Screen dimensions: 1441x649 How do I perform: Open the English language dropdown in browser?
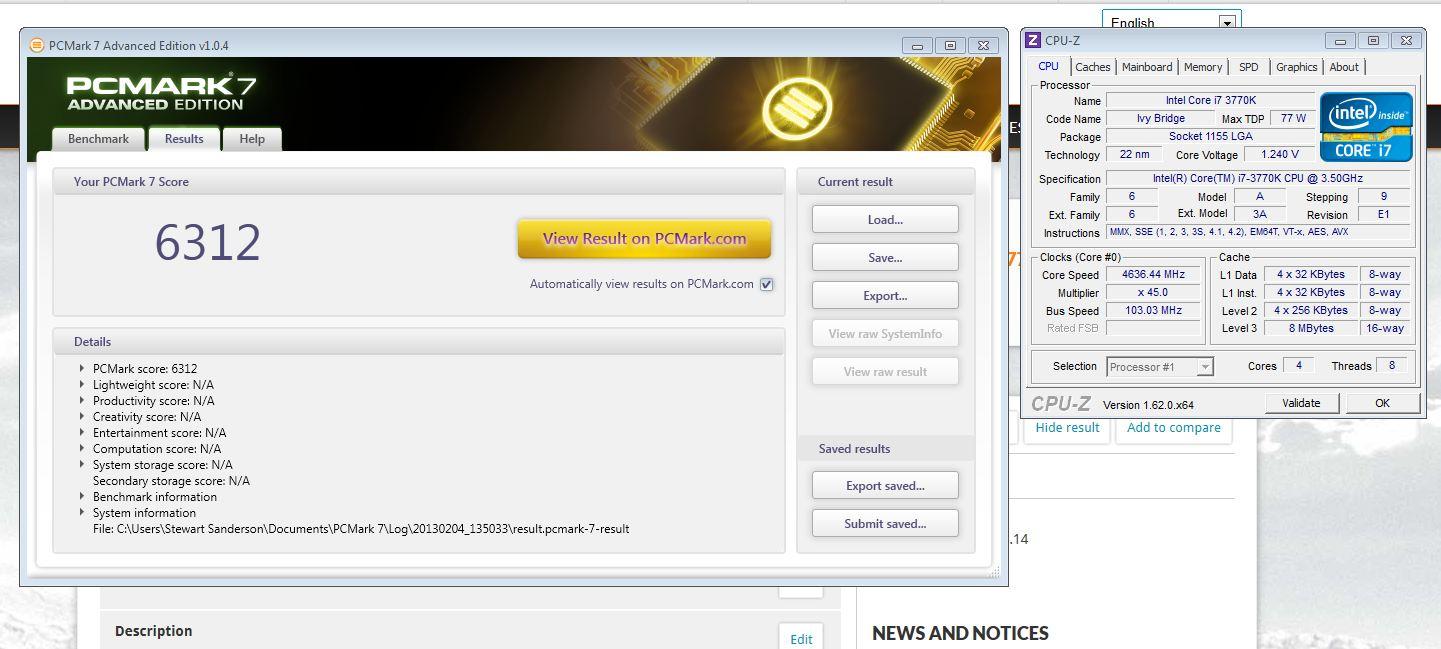pyautogui.click(x=1172, y=22)
